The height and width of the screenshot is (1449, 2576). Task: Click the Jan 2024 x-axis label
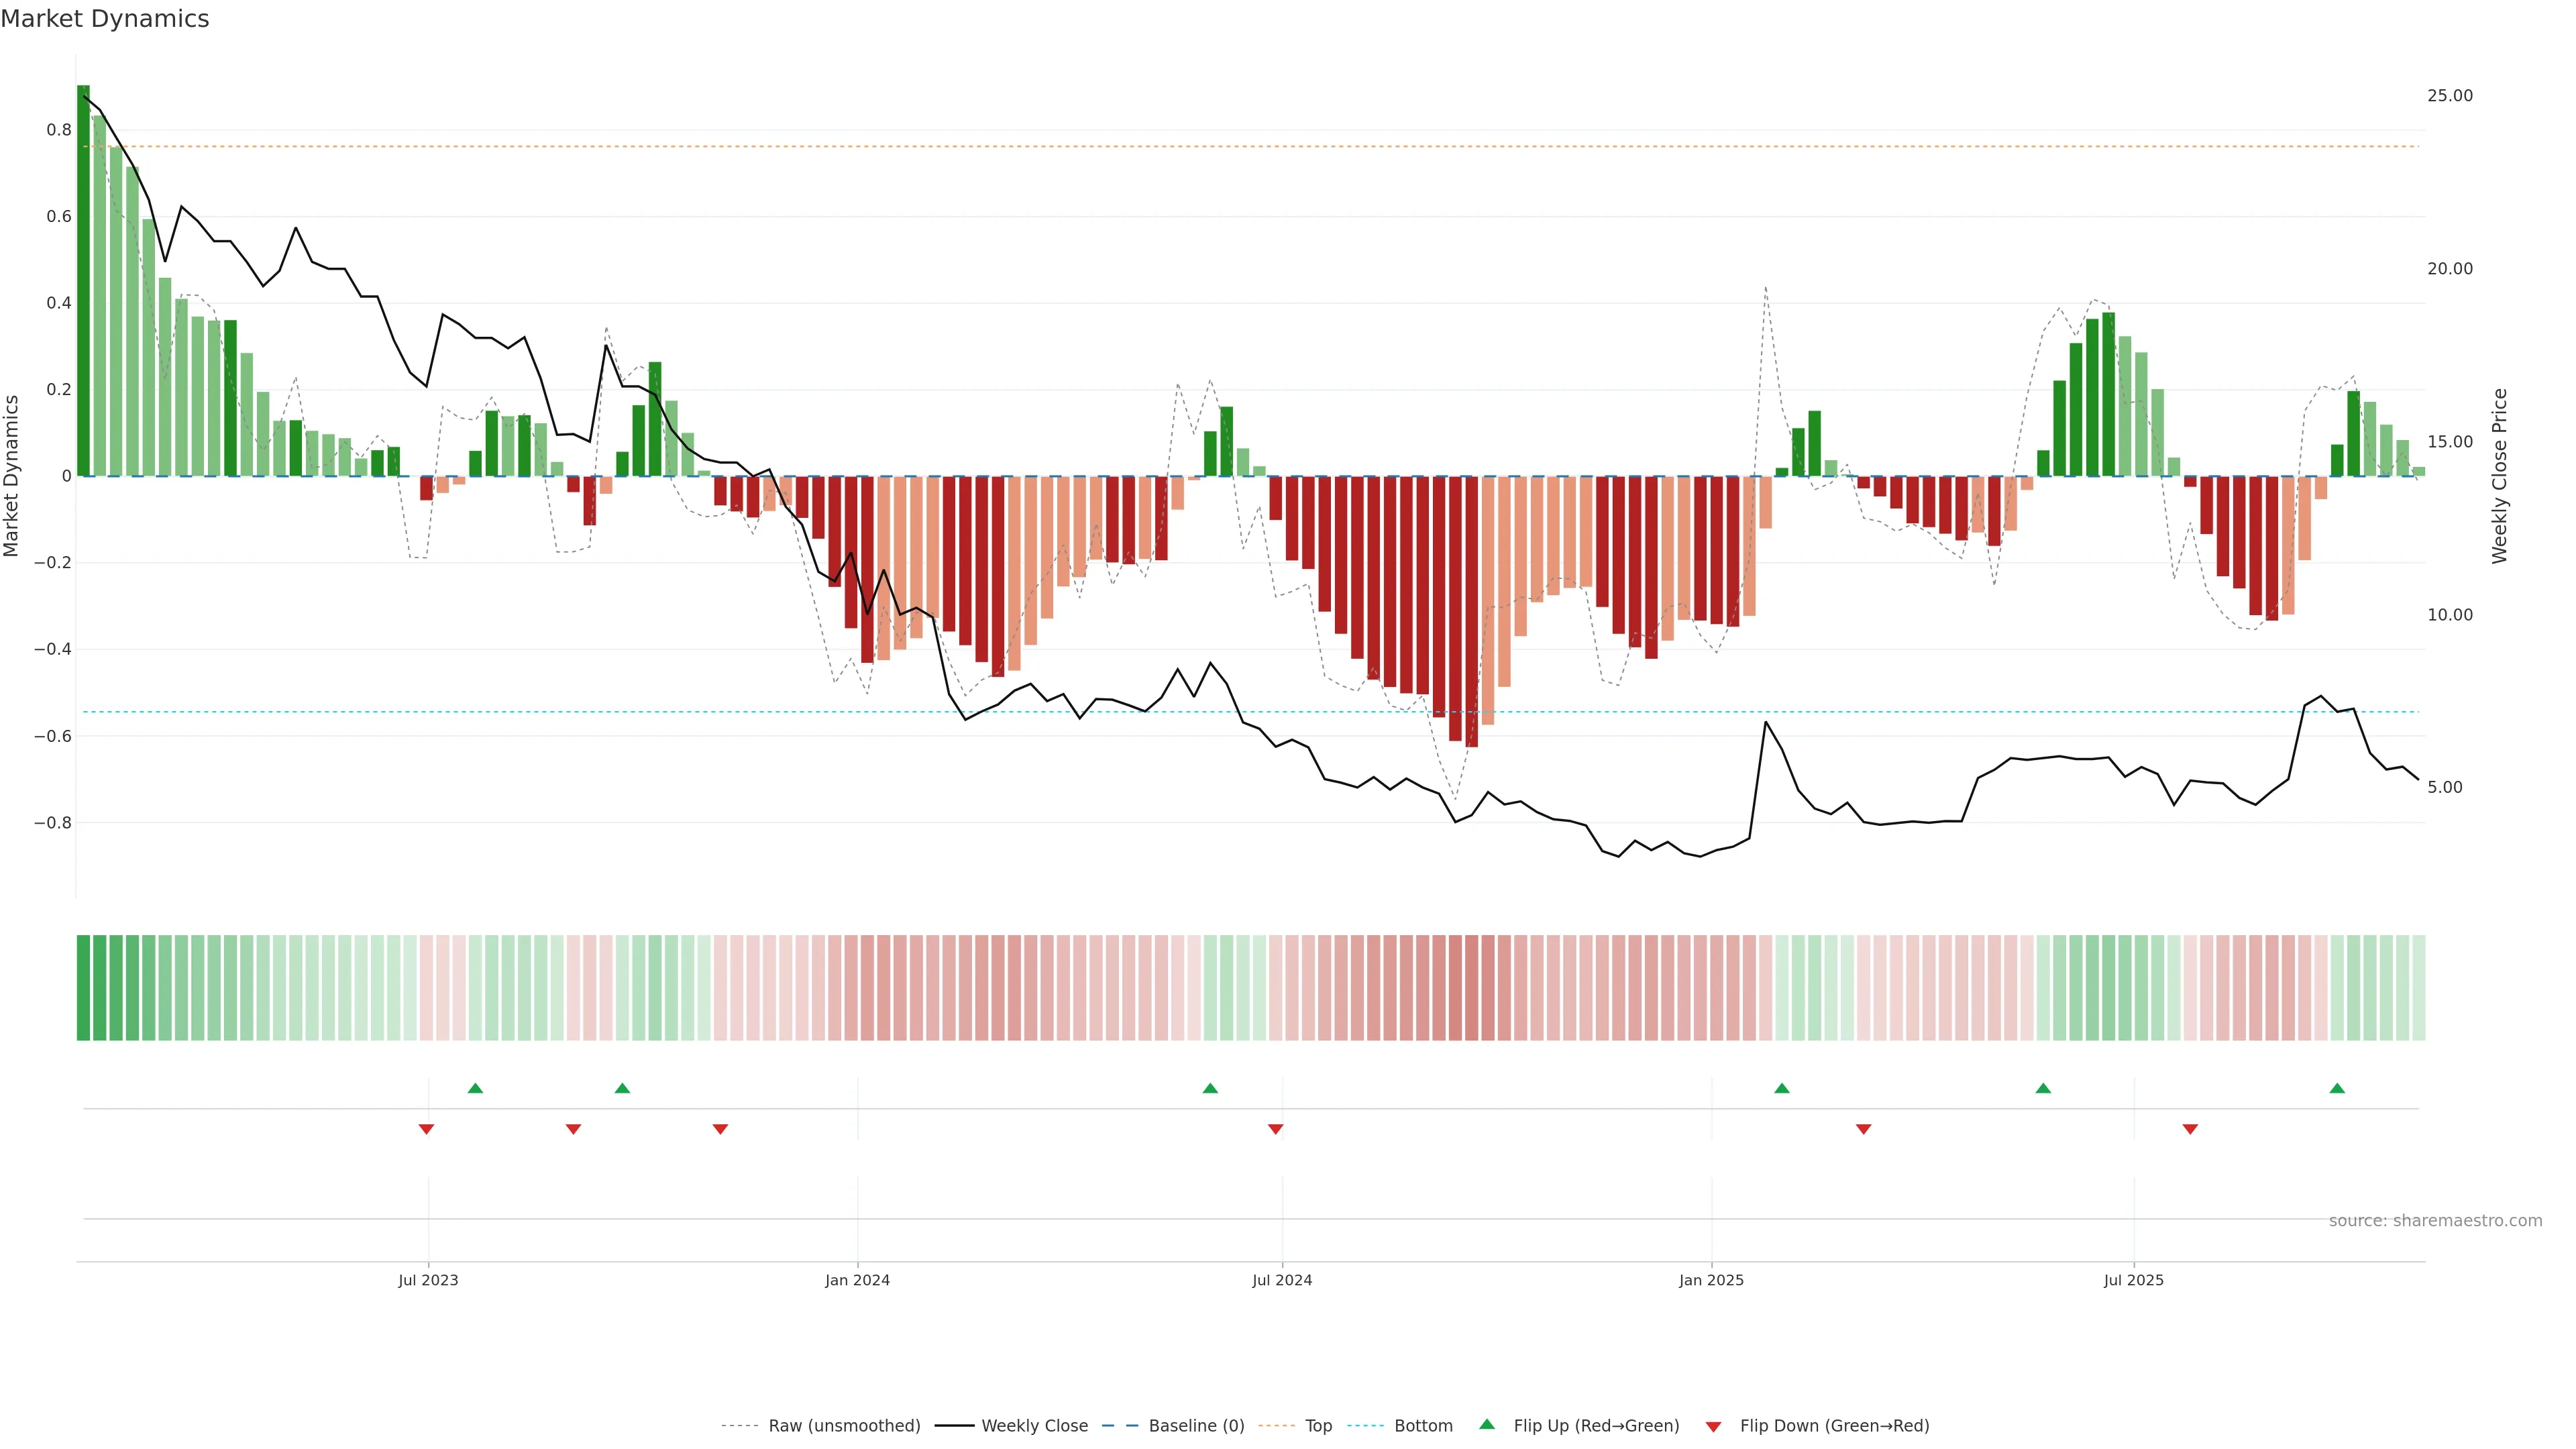point(857,1280)
